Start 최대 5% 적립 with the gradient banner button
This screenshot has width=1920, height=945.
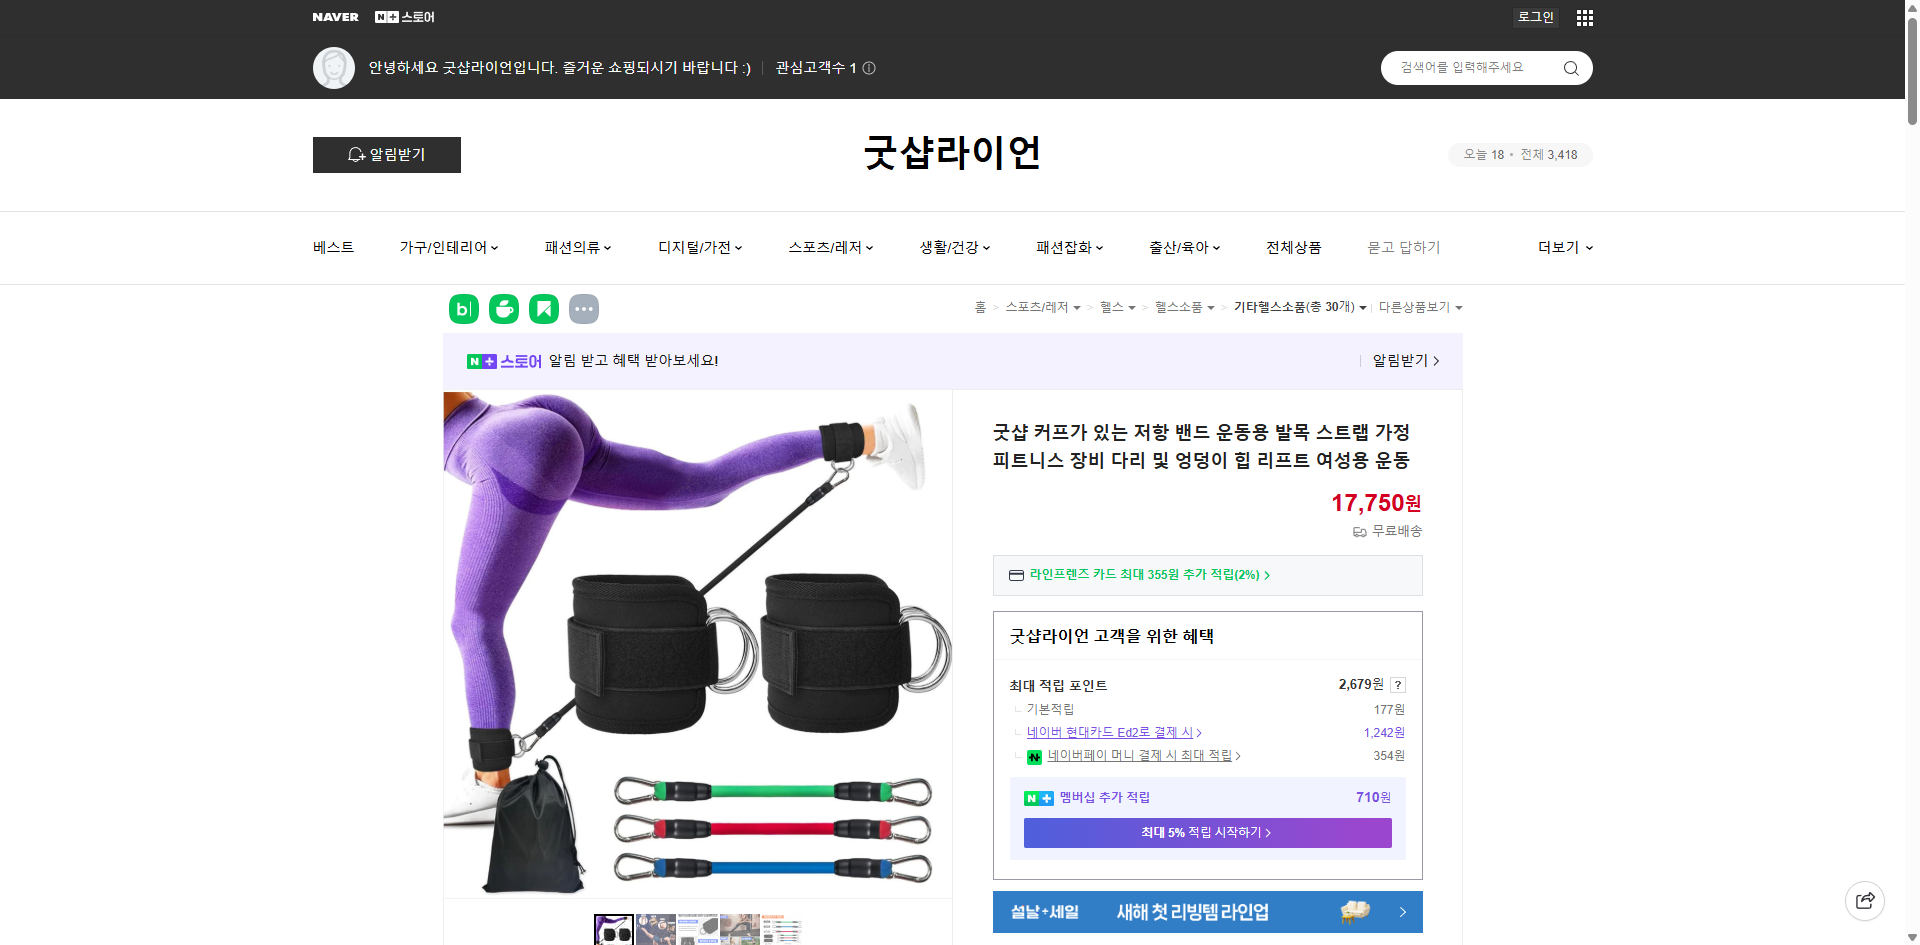pyautogui.click(x=1207, y=832)
